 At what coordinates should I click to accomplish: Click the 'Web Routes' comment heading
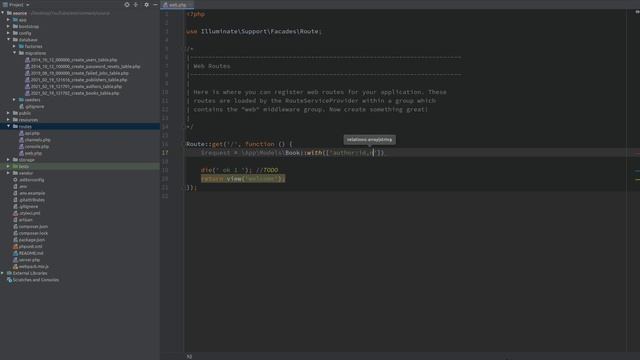[x=212, y=66]
